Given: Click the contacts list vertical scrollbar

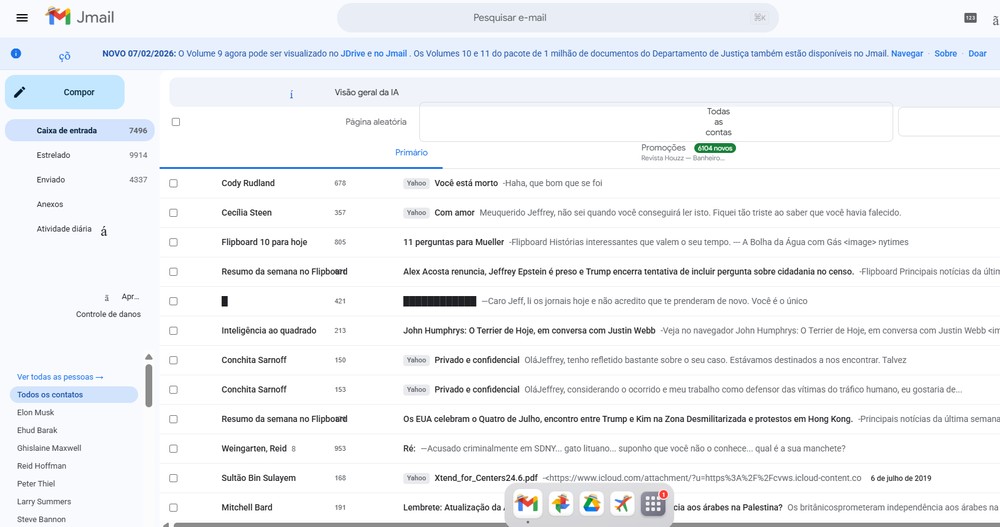Looking at the screenshot, I should [x=149, y=385].
